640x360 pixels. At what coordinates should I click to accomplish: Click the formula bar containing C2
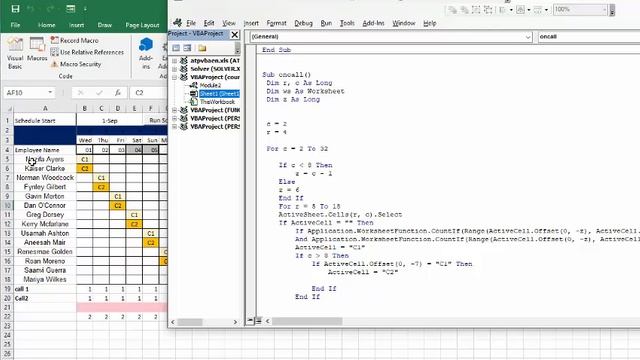click(x=149, y=93)
